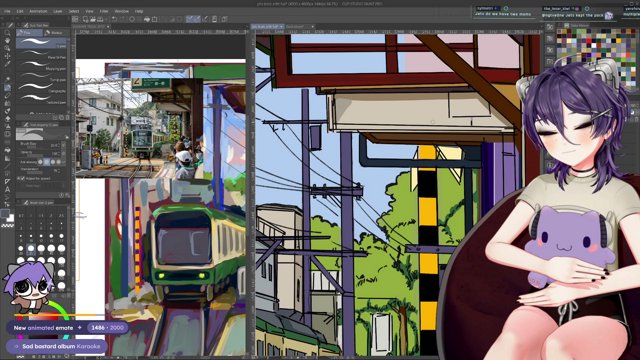Viewport: 640px width, 360px height.
Task: Toggle Snap to Grid button
Action: tap(205, 19)
